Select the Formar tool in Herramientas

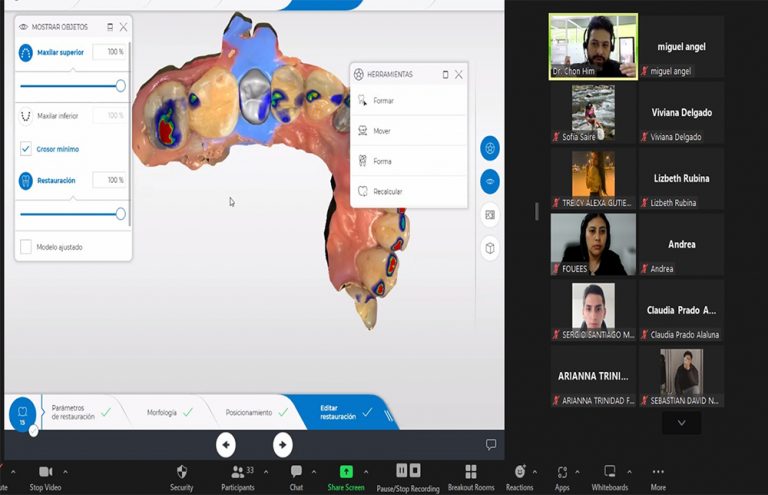click(x=383, y=101)
